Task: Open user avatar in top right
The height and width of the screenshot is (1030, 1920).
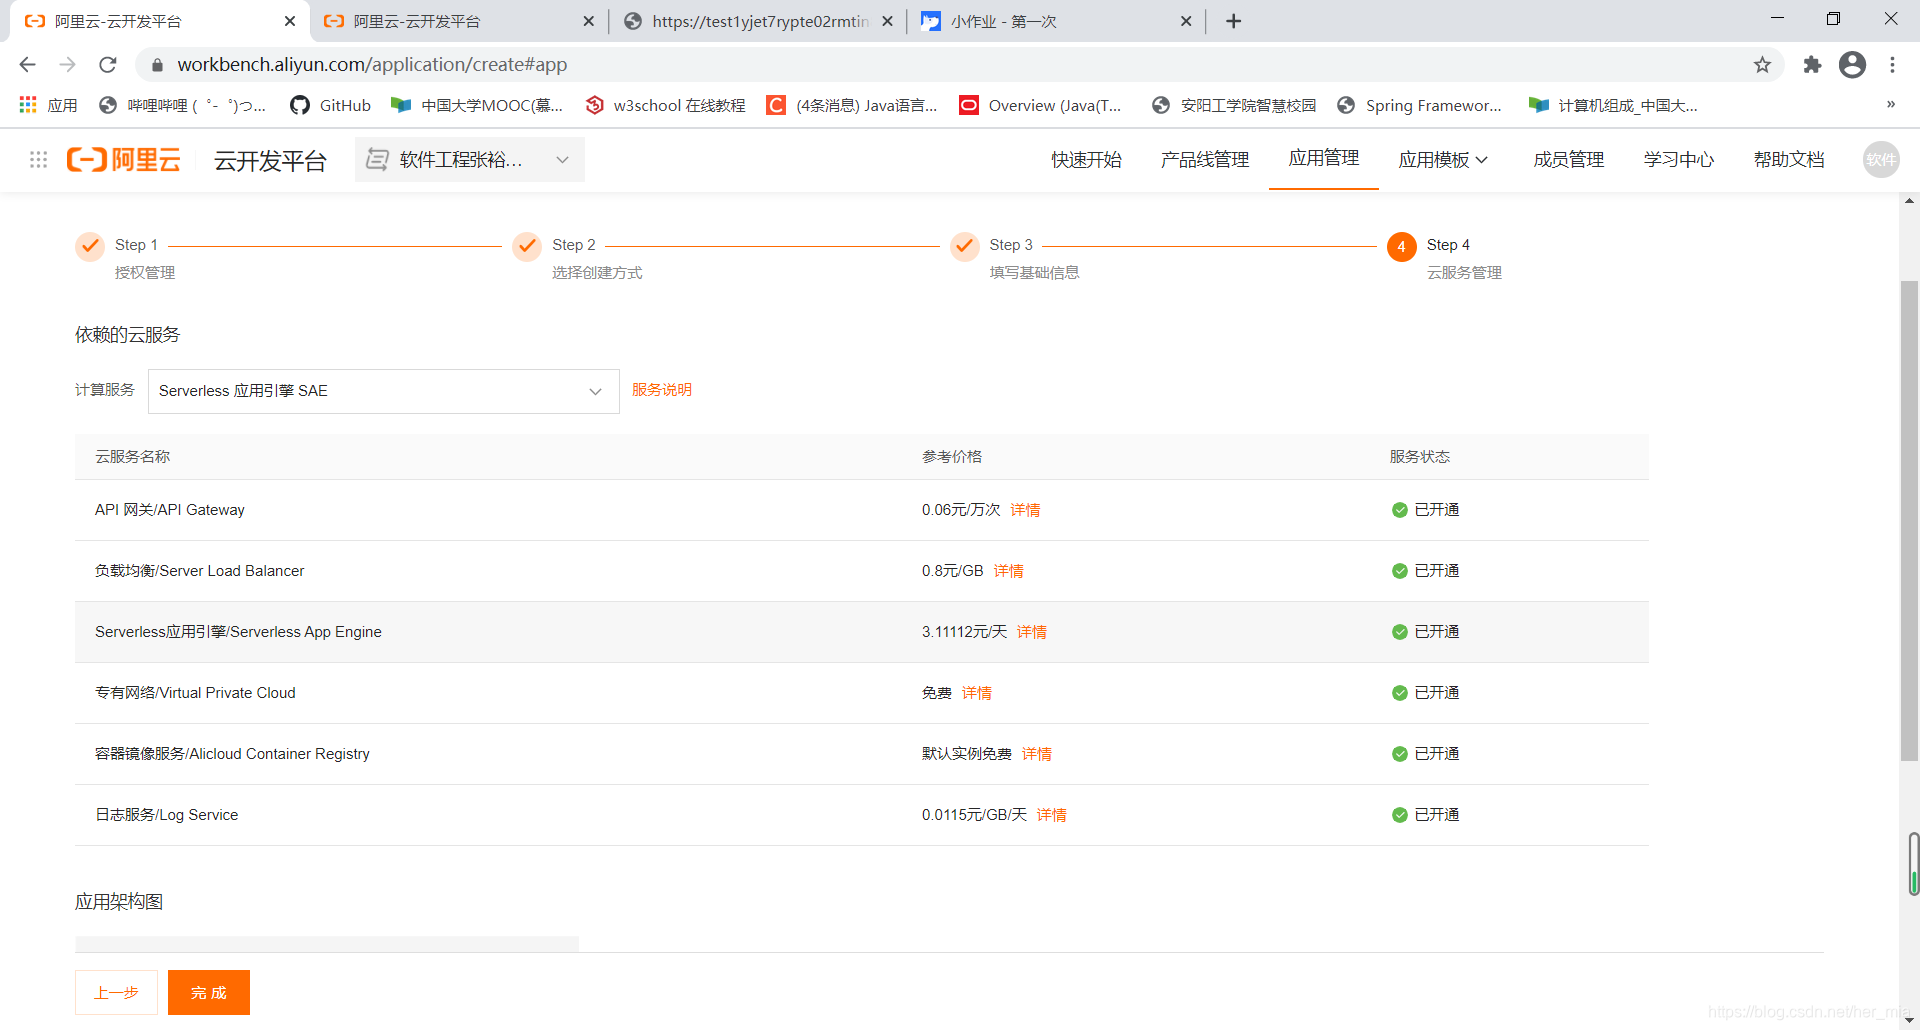Action: pyautogui.click(x=1881, y=160)
